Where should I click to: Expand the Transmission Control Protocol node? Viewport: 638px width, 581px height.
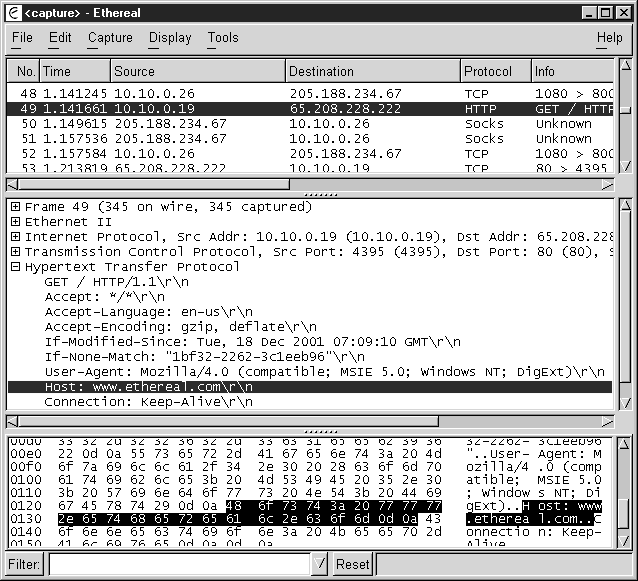click(x=15, y=252)
